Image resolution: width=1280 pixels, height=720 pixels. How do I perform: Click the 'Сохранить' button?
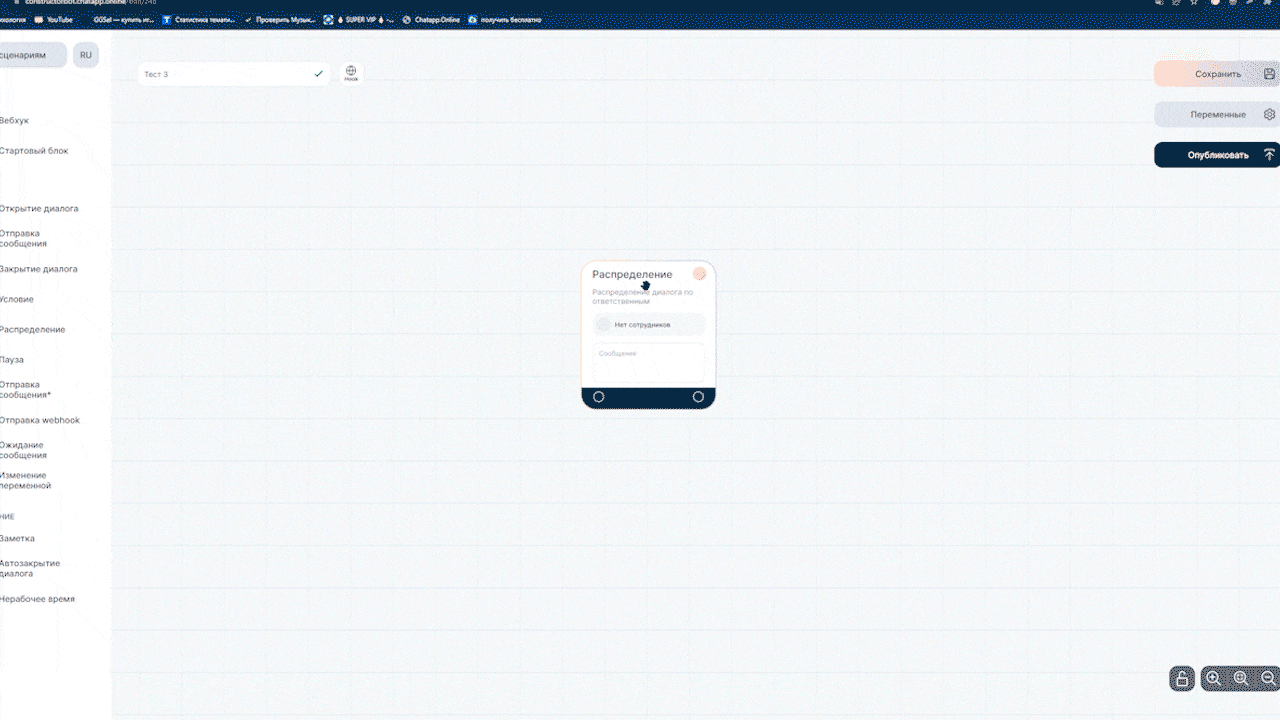point(1216,74)
